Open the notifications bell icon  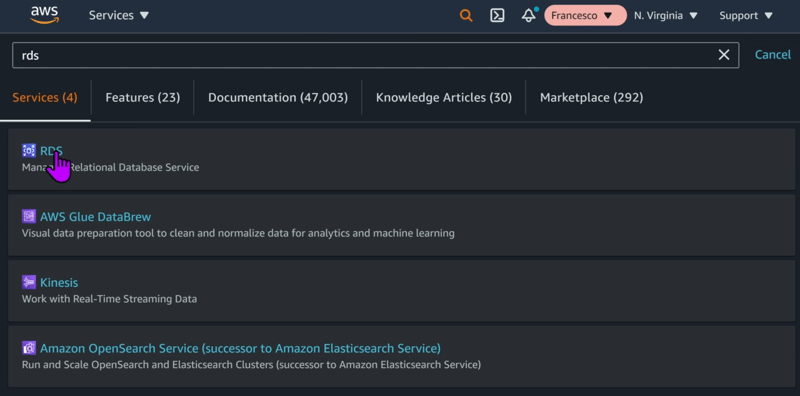pyautogui.click(x=529, y=15)
